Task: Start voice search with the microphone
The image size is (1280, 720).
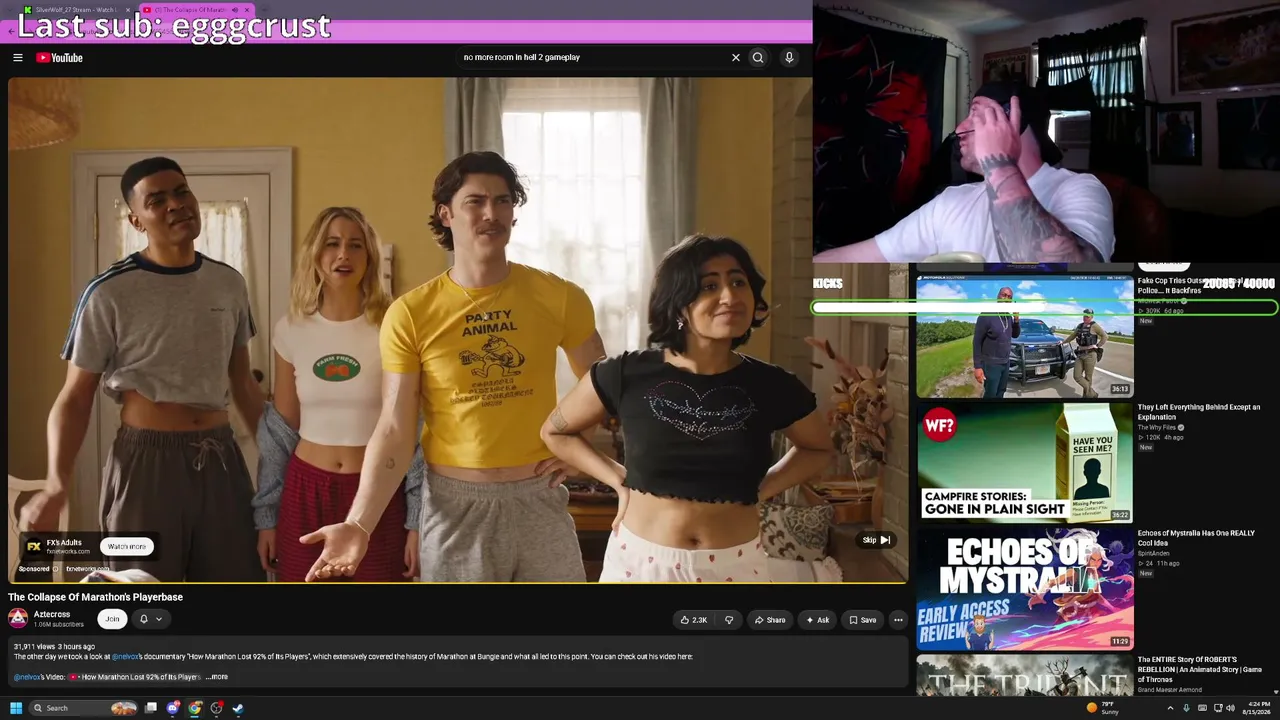Action: click(x=789, y=58)
